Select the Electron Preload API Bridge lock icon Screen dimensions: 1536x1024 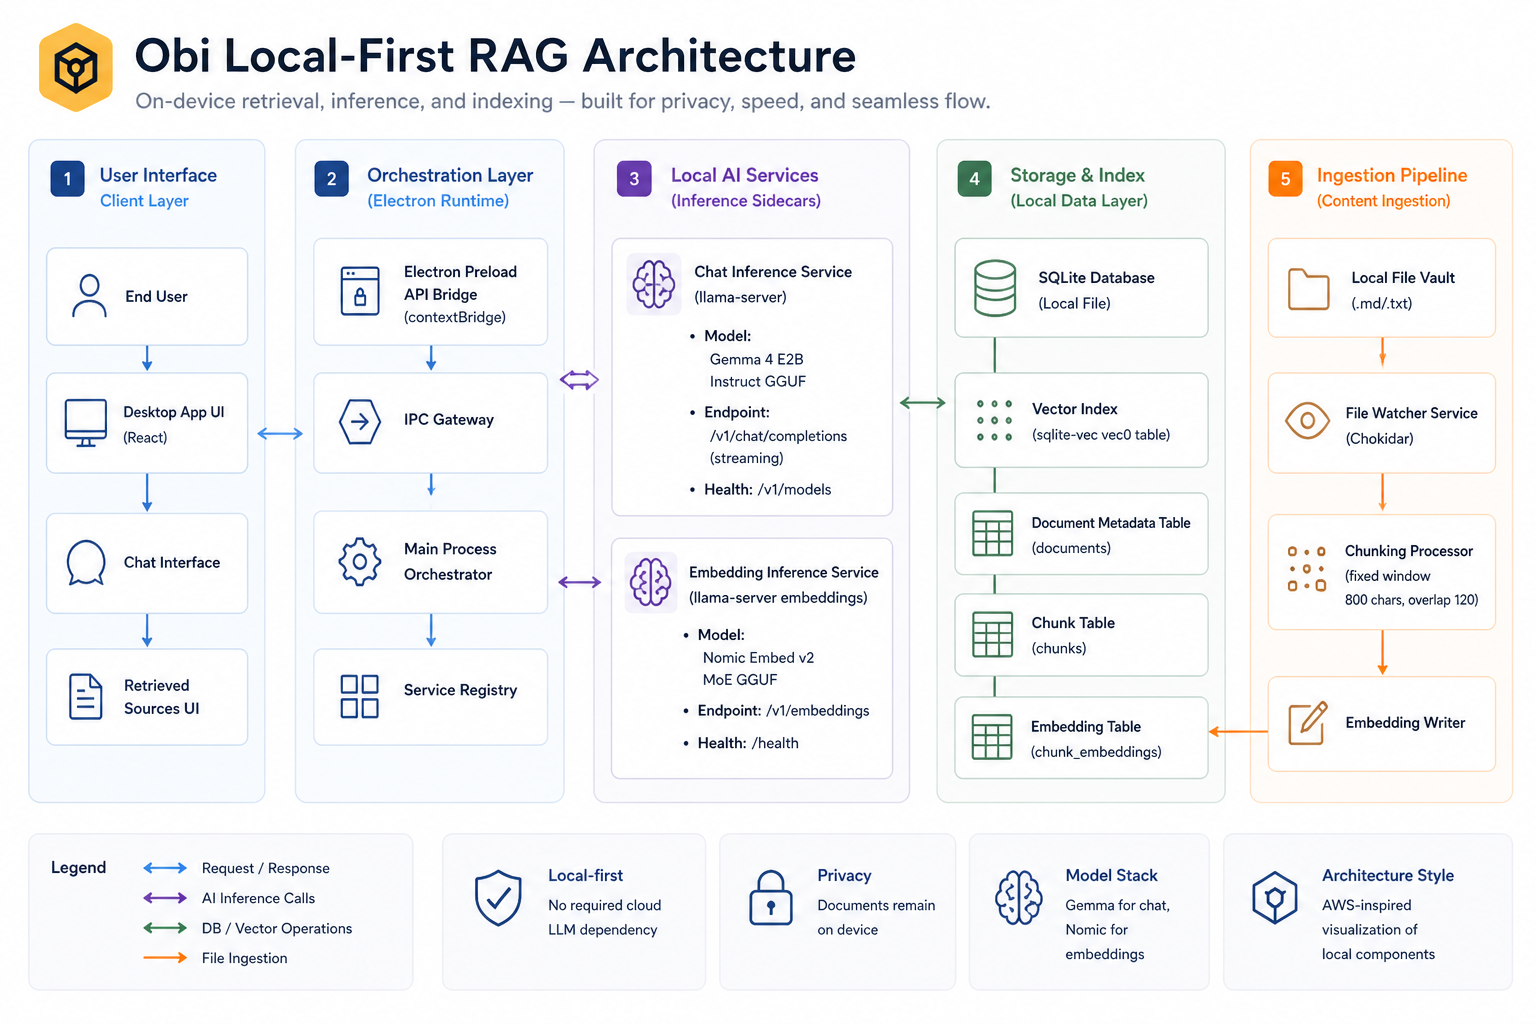pyautogui.click(x=360, y=291)
